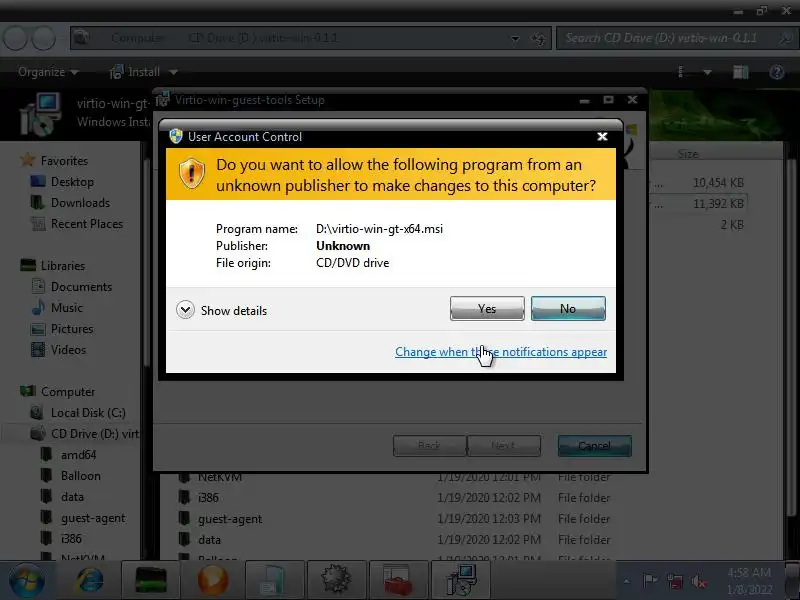Open the Windows Start button
800x600 pixels.
(x=27, y=581)
